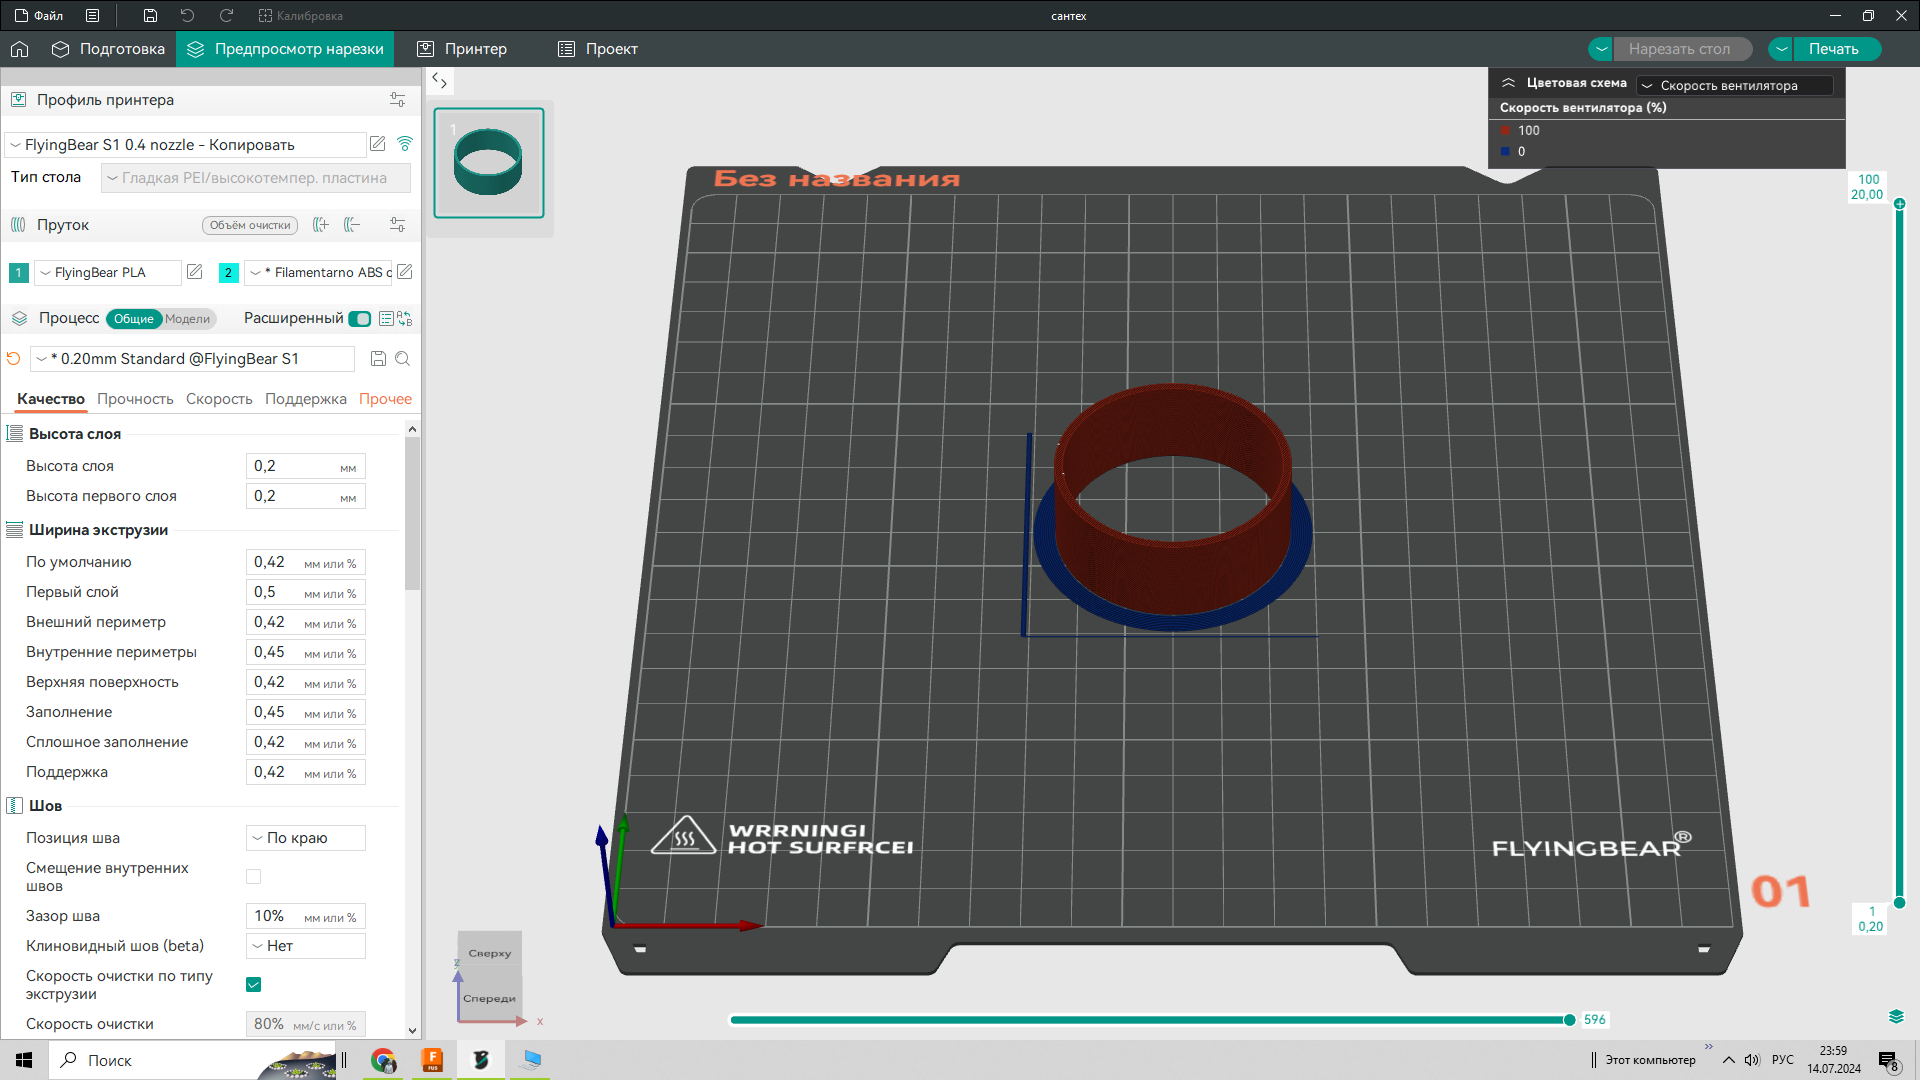
Task: Click the Печать button
Action: pyautogui.click(x=1834, y=49)
